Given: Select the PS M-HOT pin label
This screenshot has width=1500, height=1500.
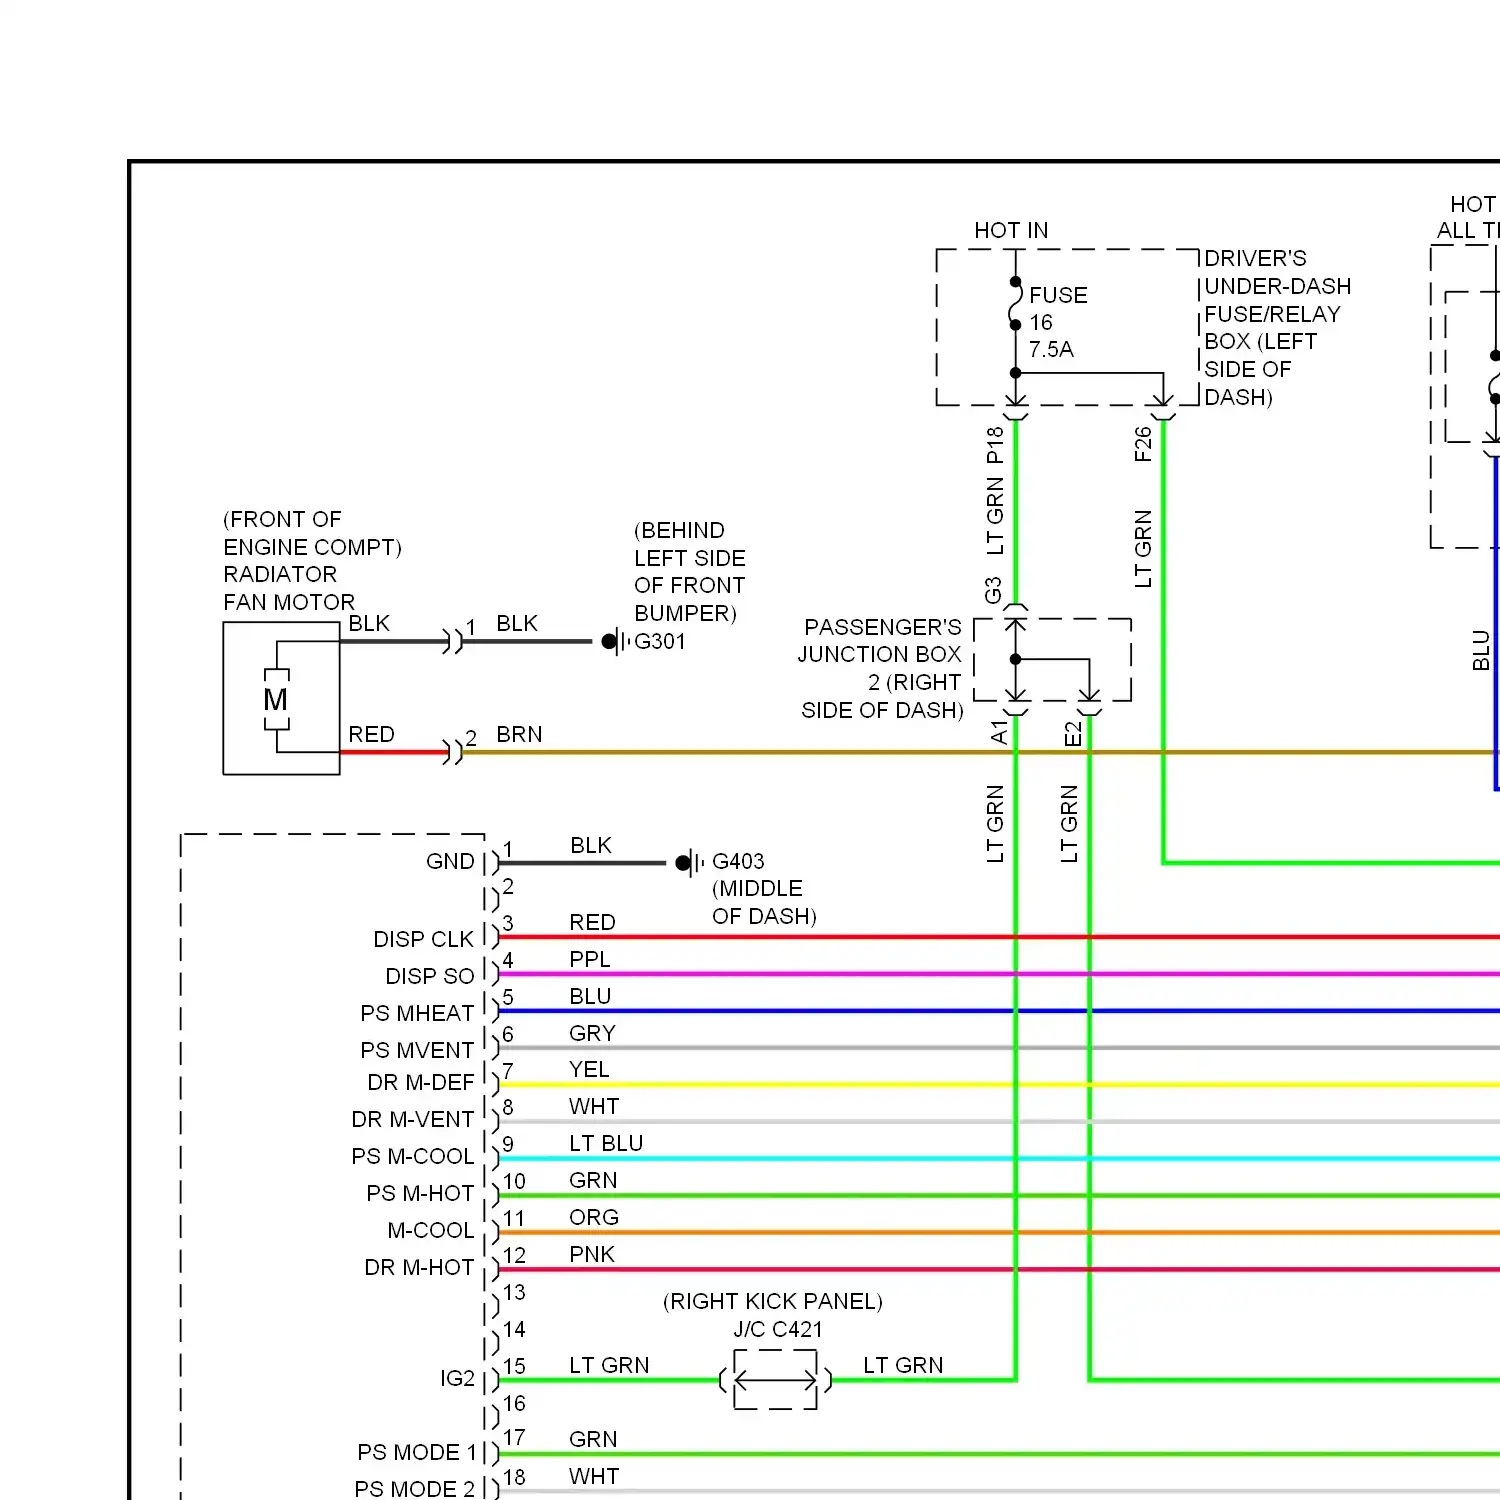Looking at the screenshot, I should [x=420, y=1193].
